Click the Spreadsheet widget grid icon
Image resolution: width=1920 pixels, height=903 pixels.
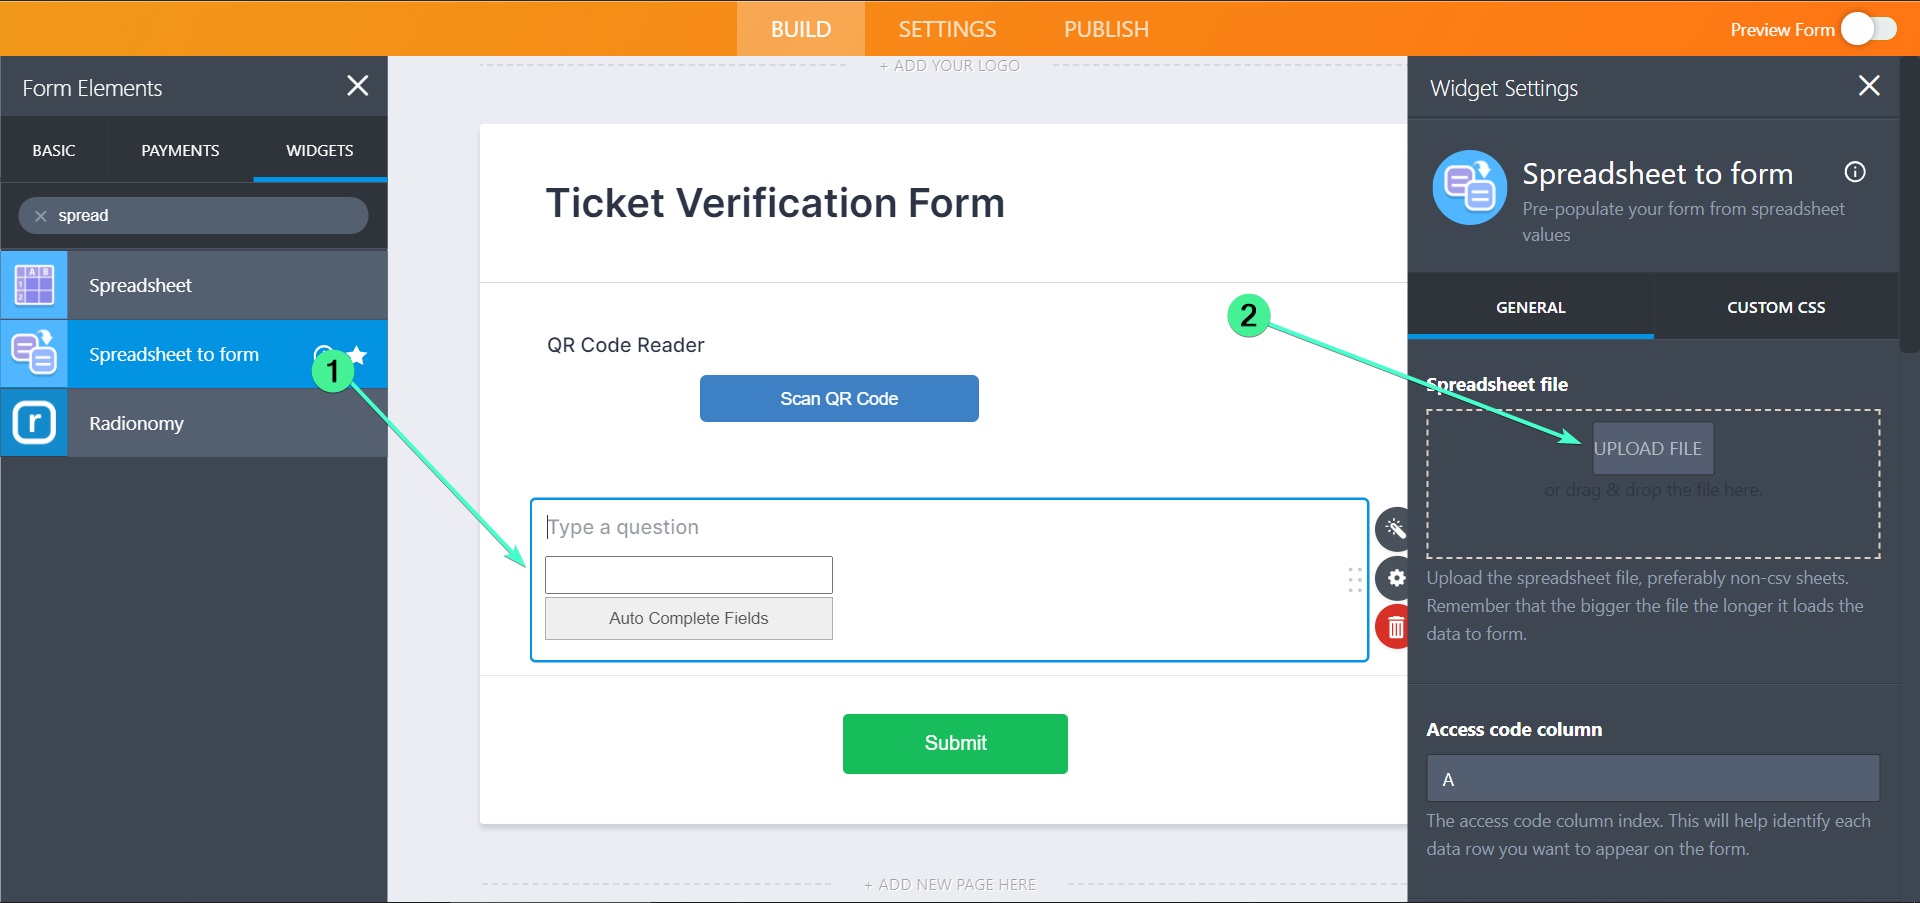coord(34,285)
